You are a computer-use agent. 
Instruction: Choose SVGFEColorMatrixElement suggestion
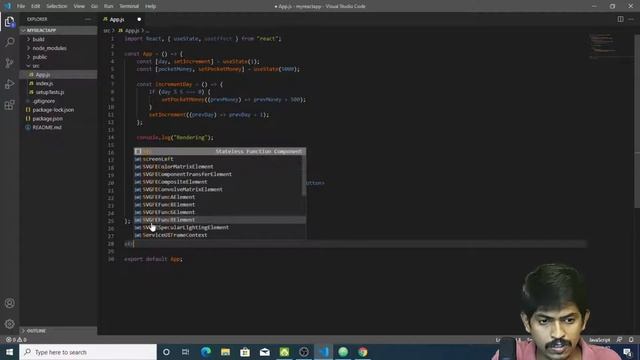click(x=219, y=167)
